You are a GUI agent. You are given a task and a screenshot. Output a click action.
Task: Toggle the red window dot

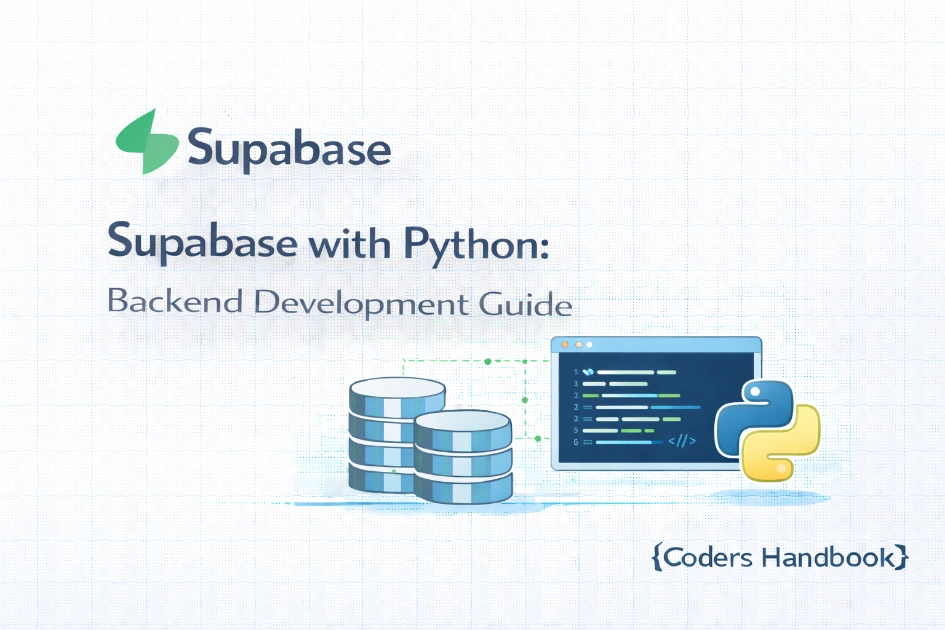[564, 345]
